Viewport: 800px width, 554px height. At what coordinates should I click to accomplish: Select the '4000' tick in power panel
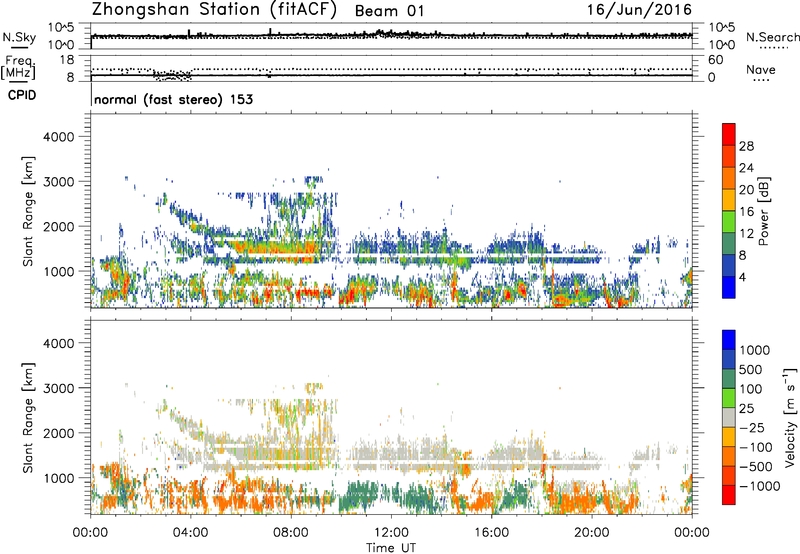tap(58, 137)
